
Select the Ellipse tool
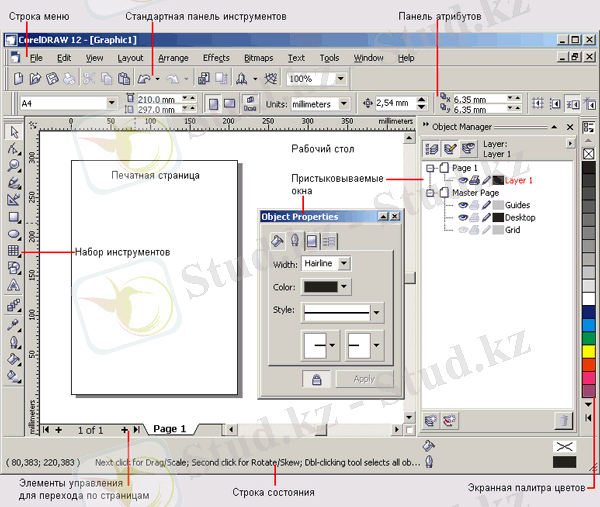[x=14, y=234]
